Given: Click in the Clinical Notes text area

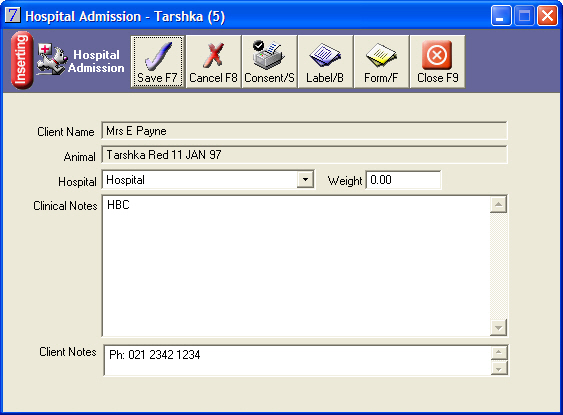Looking at the screenshot, I should click(296, 266).
